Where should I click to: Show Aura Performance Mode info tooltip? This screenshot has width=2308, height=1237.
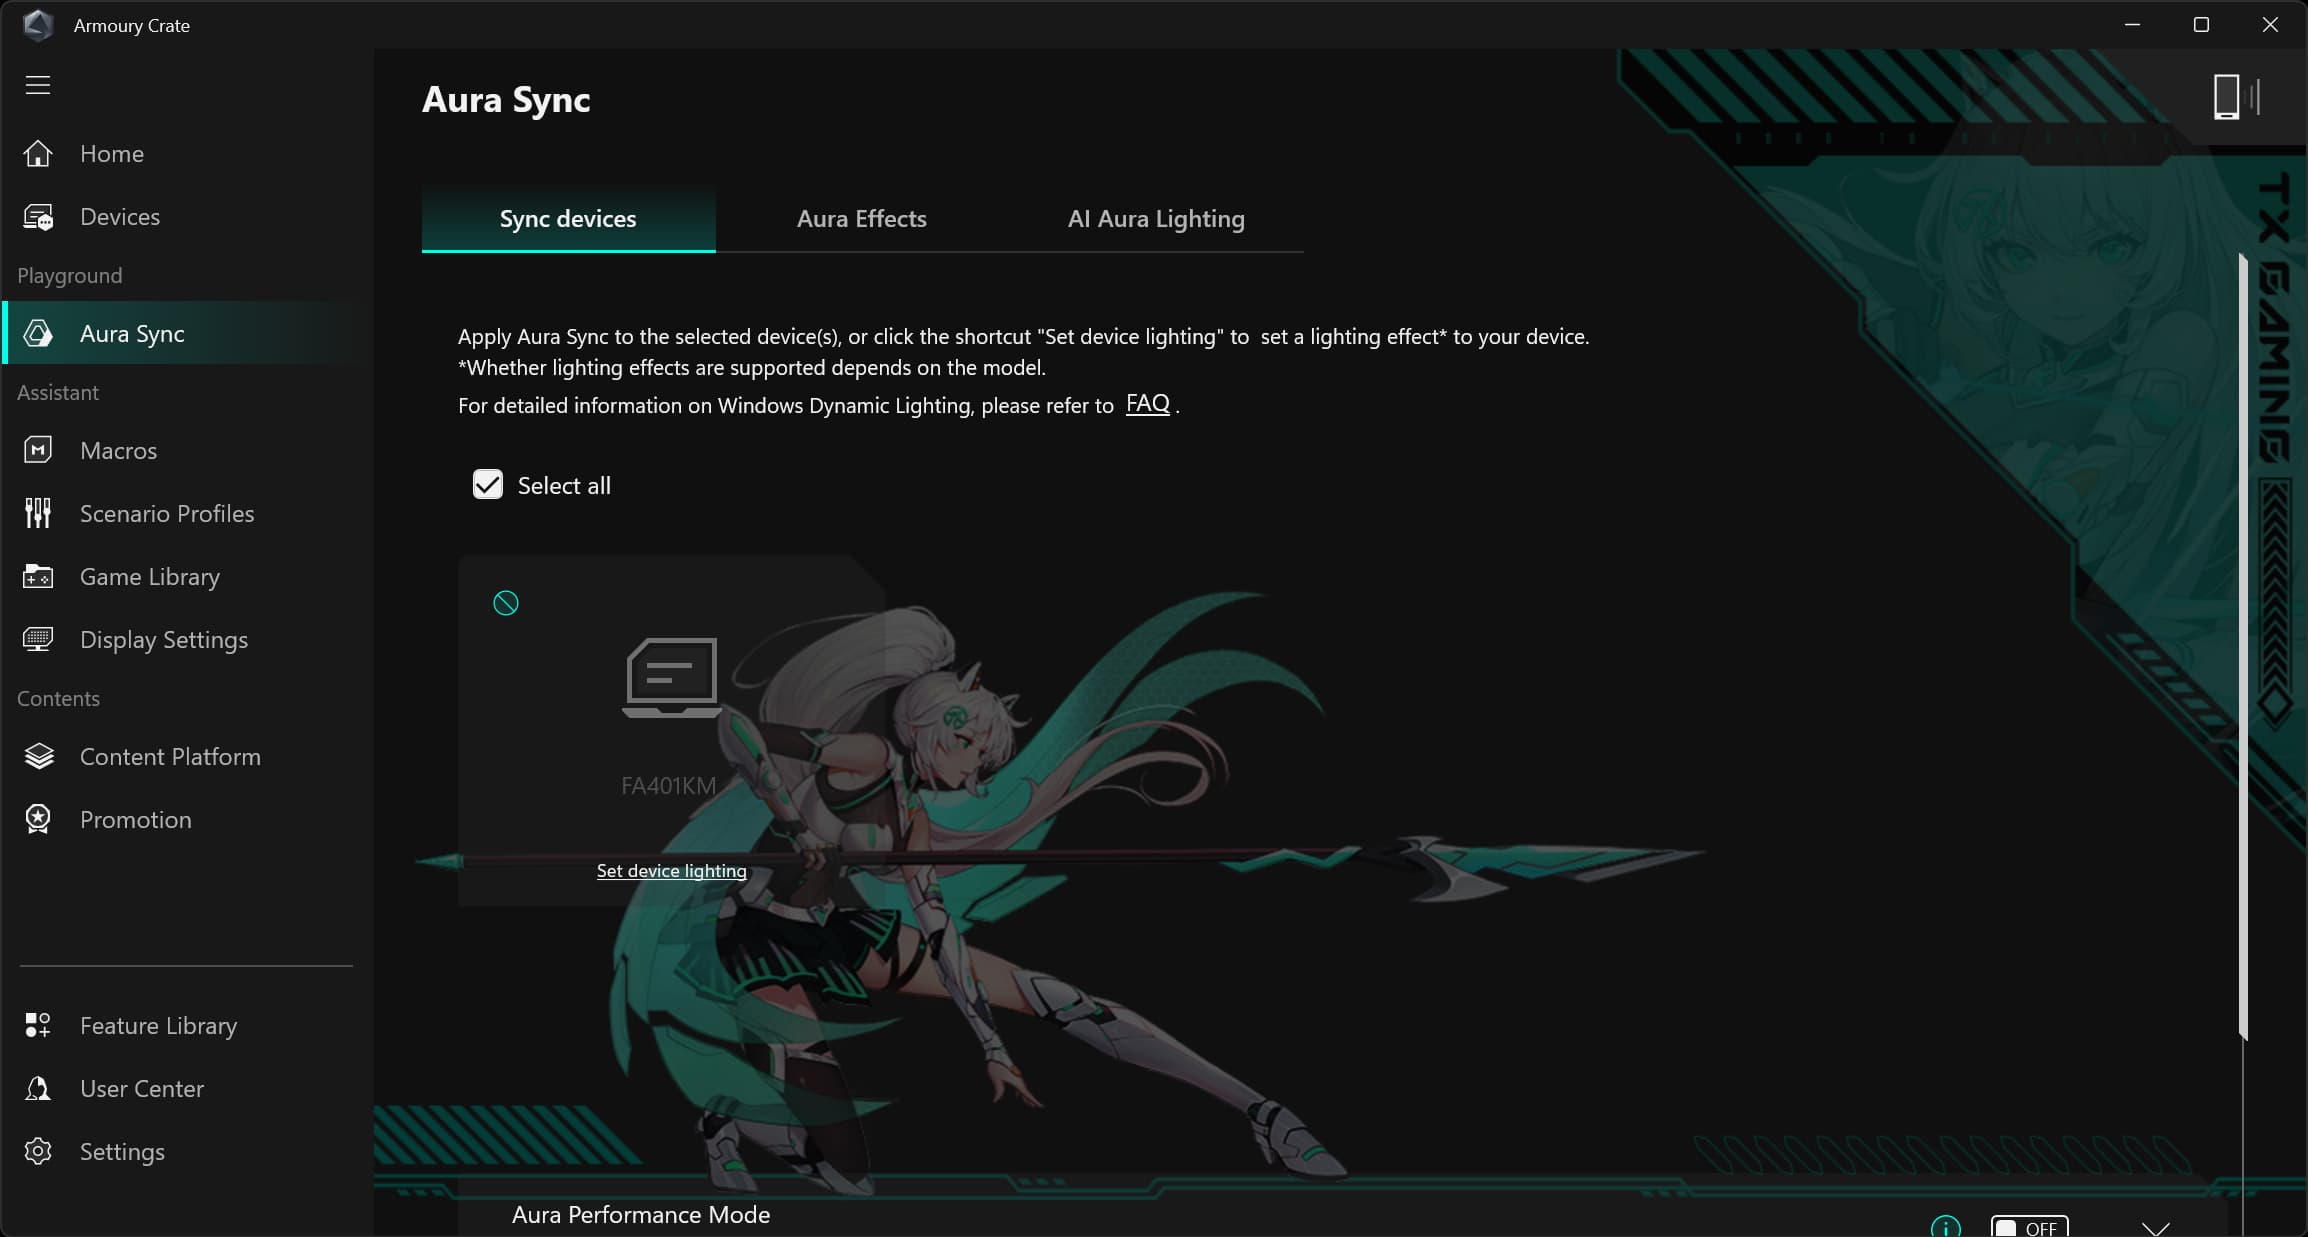tap(1945, 1227)
